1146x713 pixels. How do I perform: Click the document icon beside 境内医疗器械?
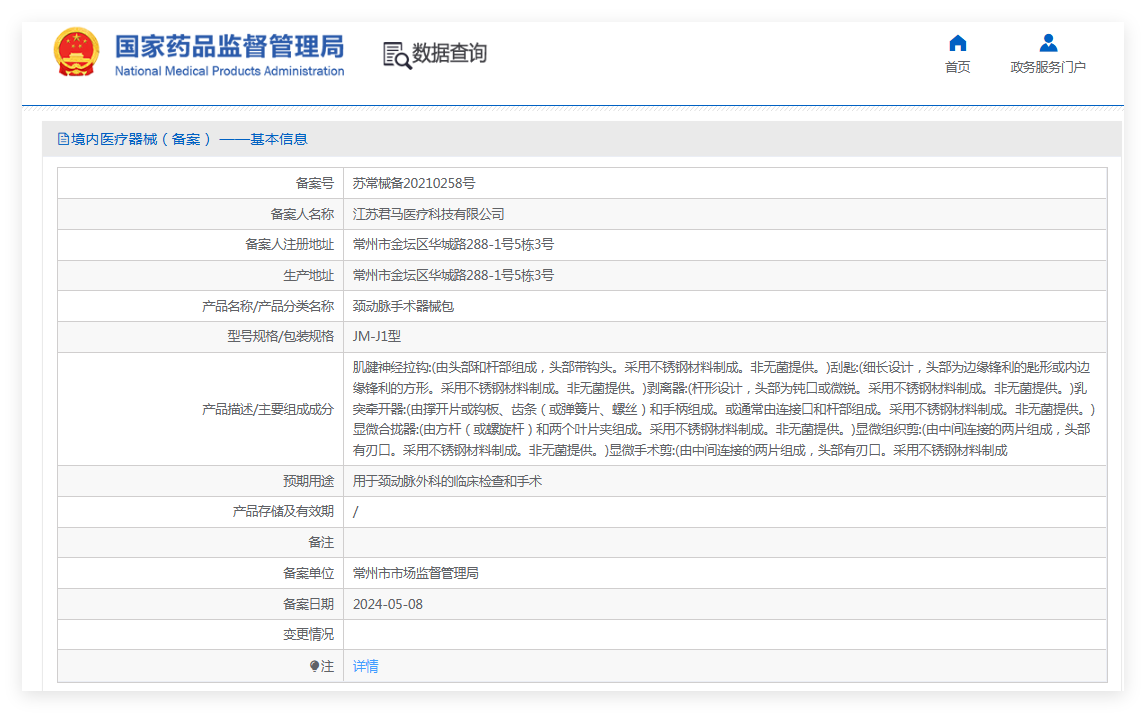click(63, 140)
